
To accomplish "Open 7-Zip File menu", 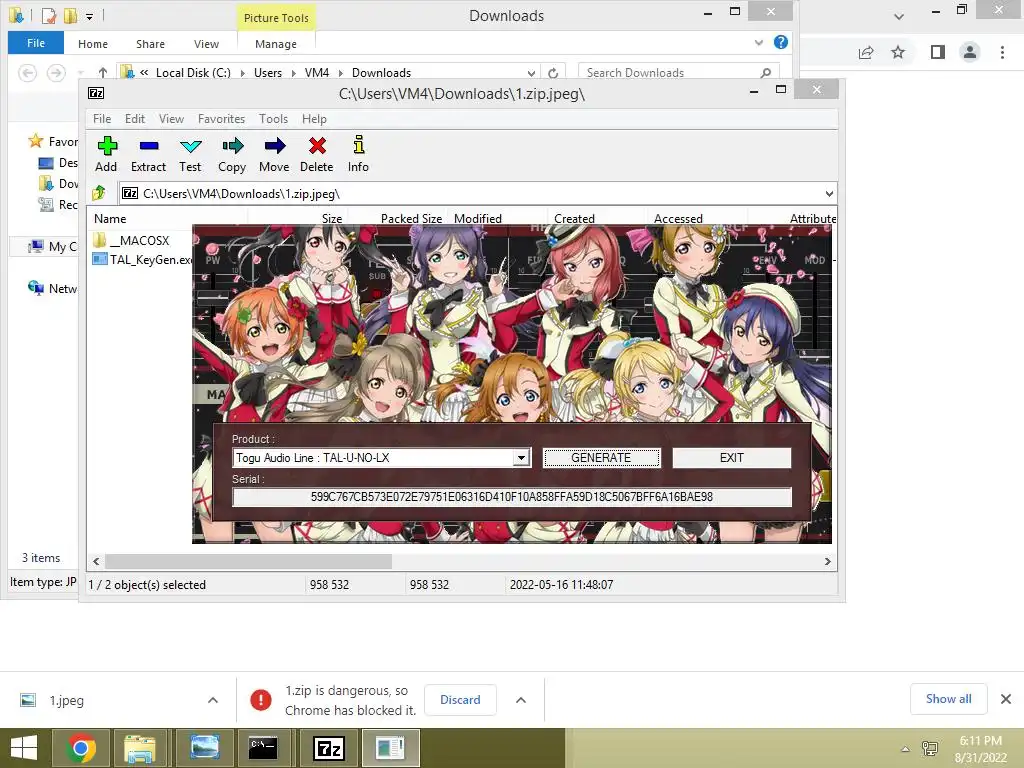I will 102,119.
